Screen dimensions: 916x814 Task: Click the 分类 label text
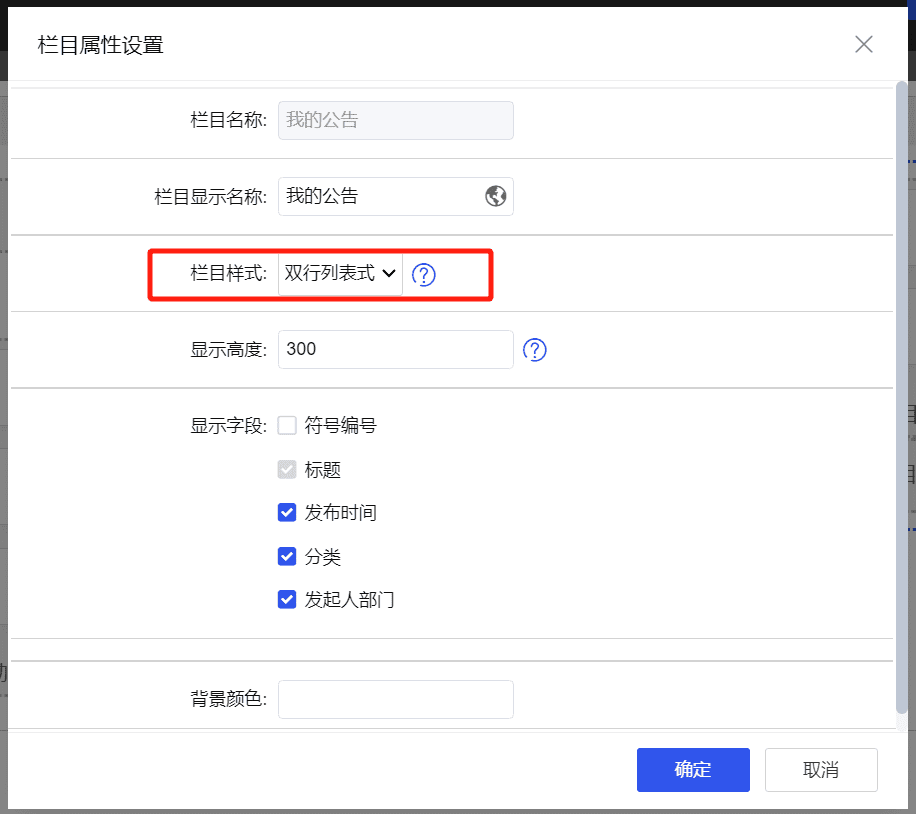click(322, 557)
